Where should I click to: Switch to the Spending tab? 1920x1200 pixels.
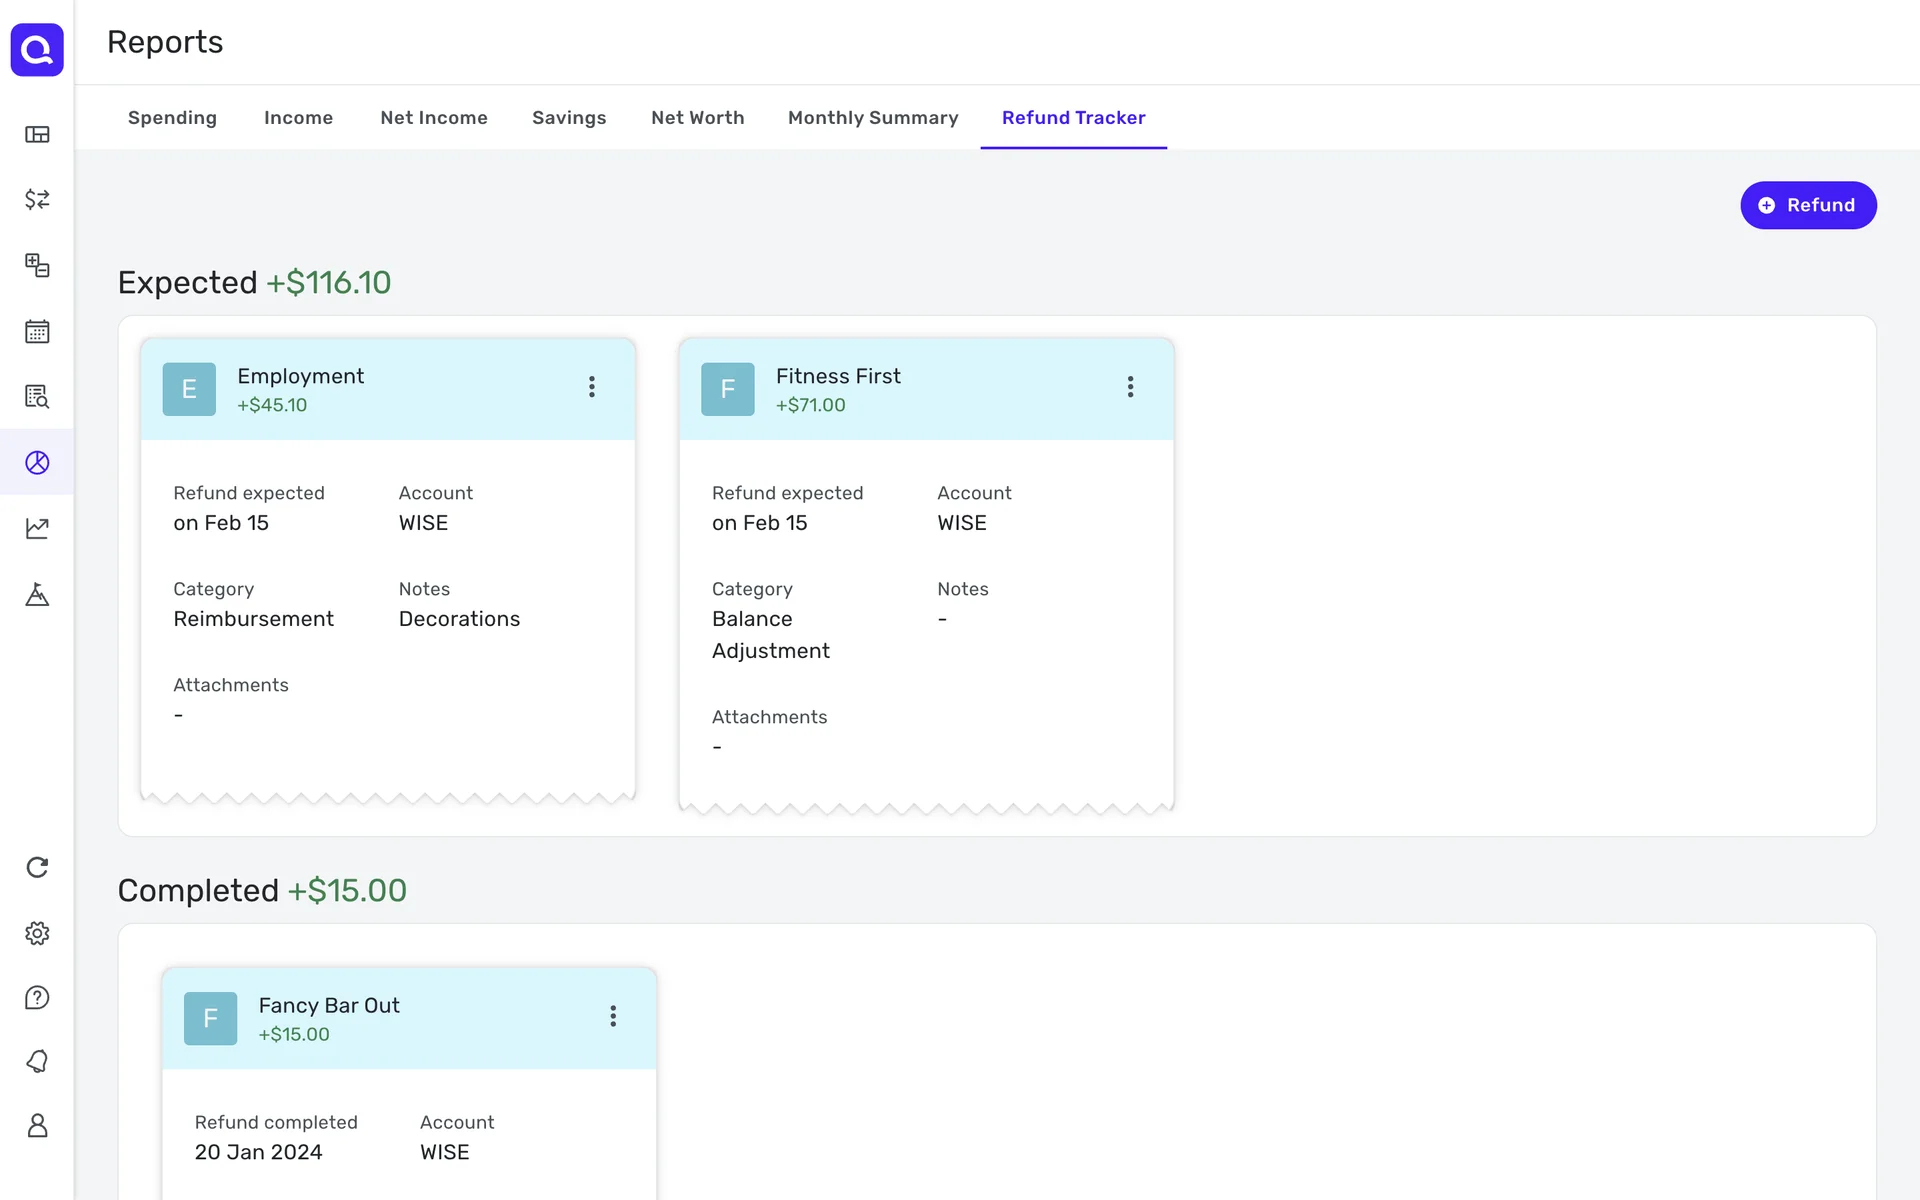point(172,118)
